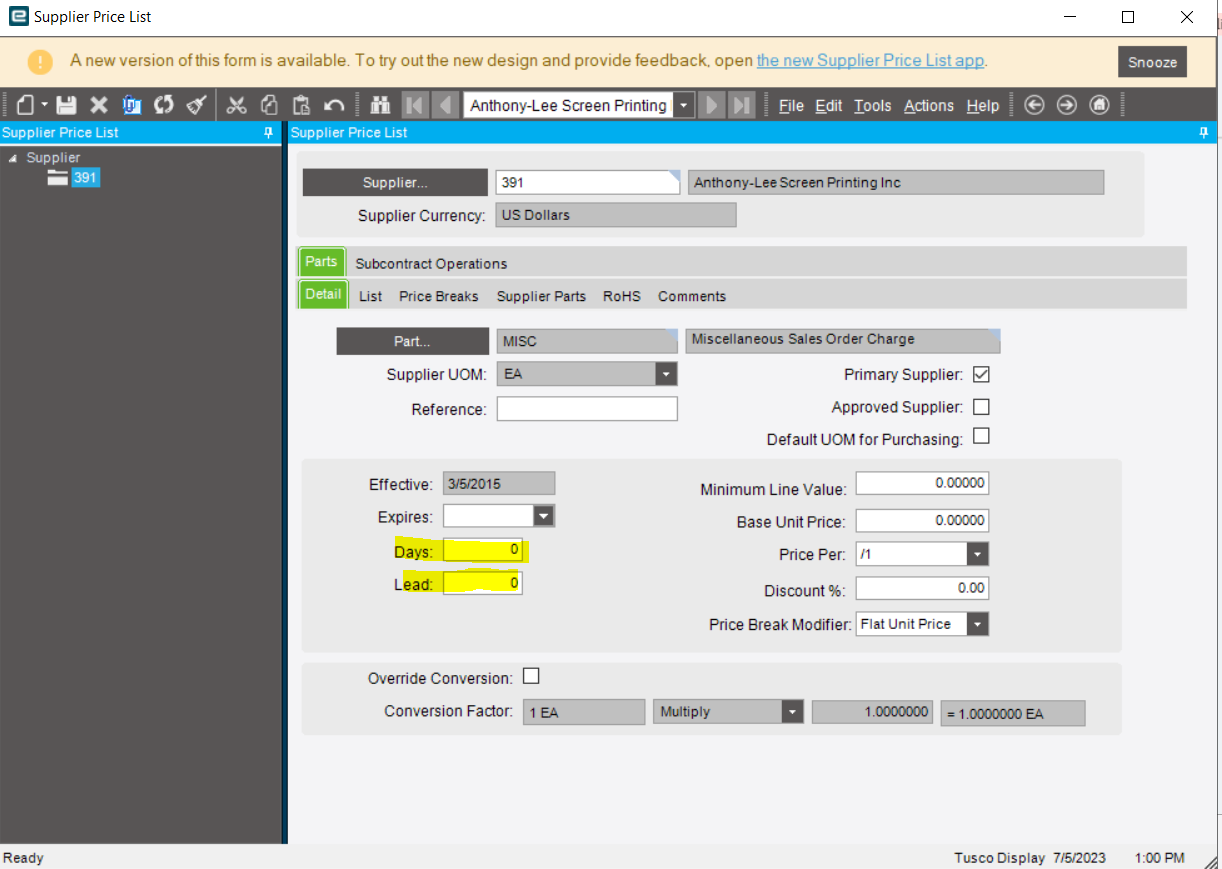Click the Cut scissors icon
Screen dimensions: 1222x869
(x=237, y=105)
